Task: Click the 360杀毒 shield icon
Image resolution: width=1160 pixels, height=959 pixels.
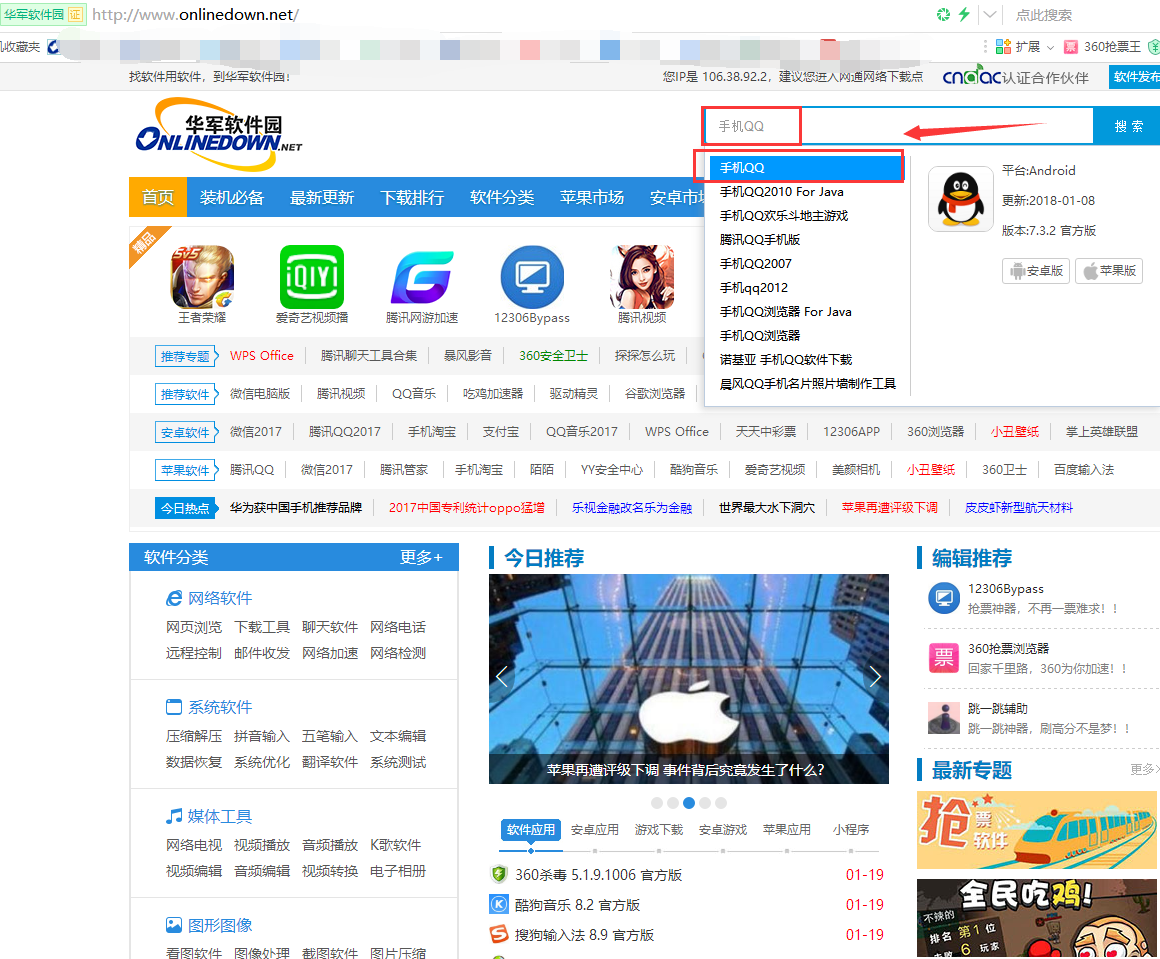Action: (499, 875)
